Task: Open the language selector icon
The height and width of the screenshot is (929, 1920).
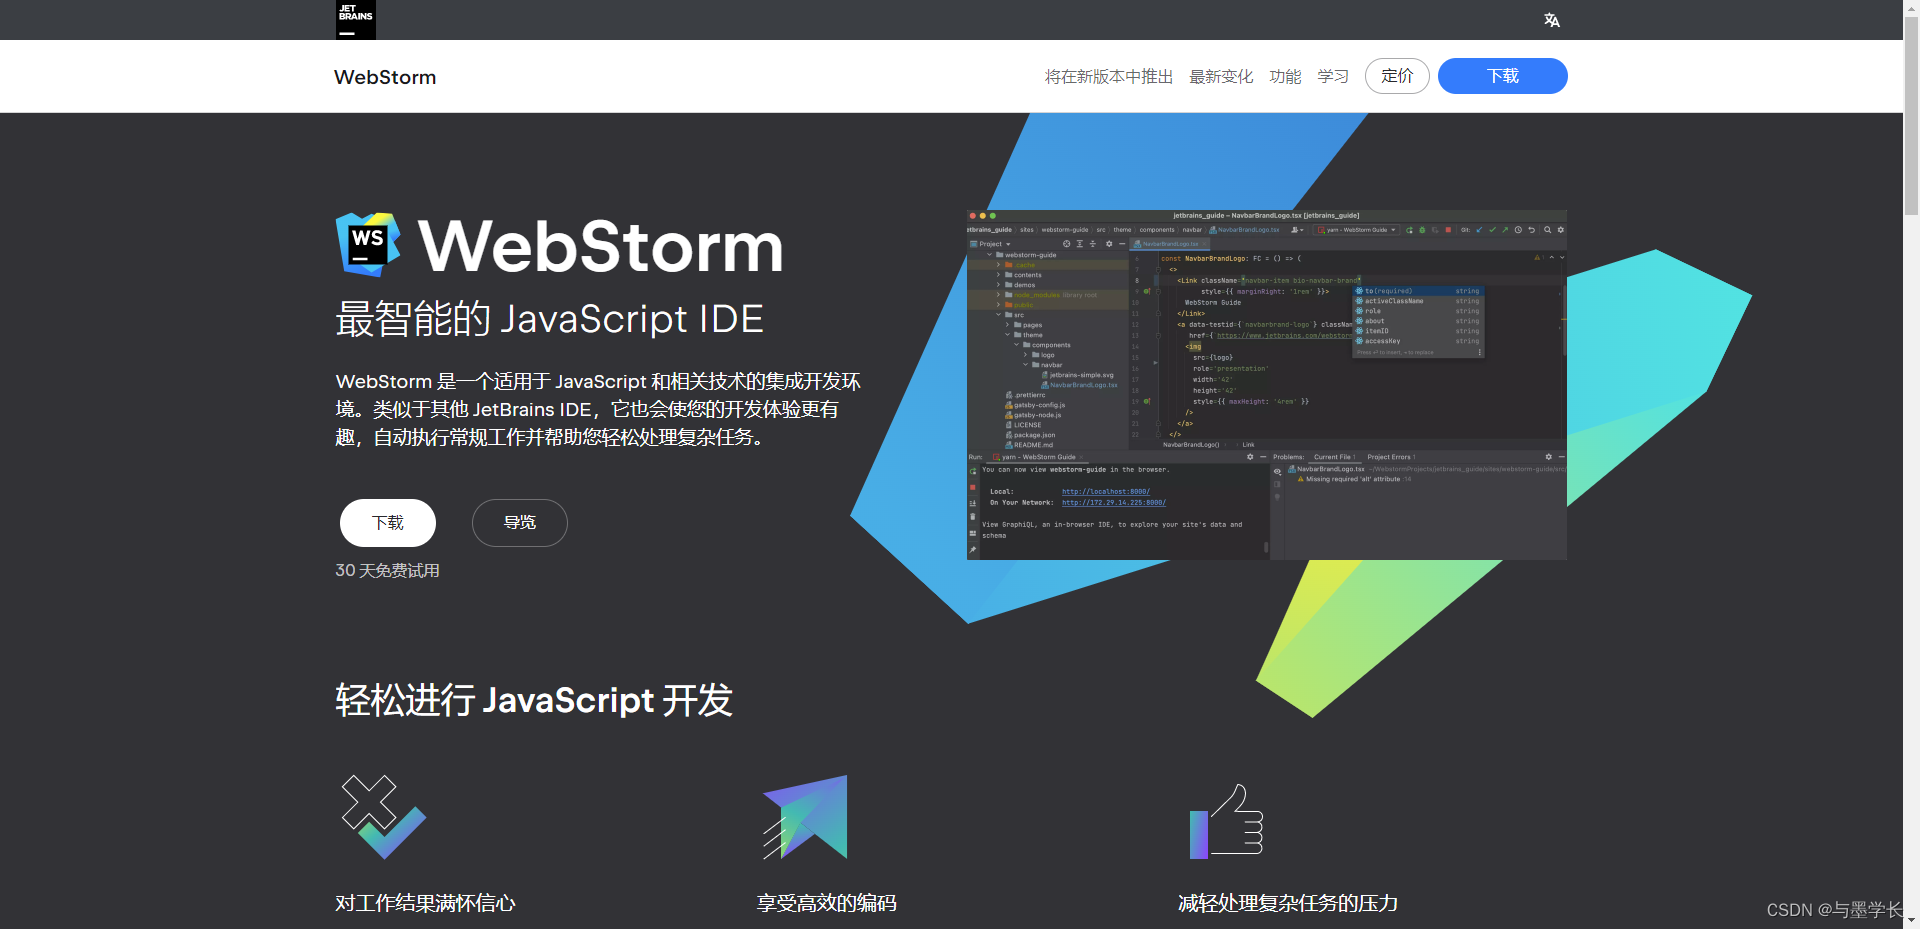Action: [x=1552, y=20]
